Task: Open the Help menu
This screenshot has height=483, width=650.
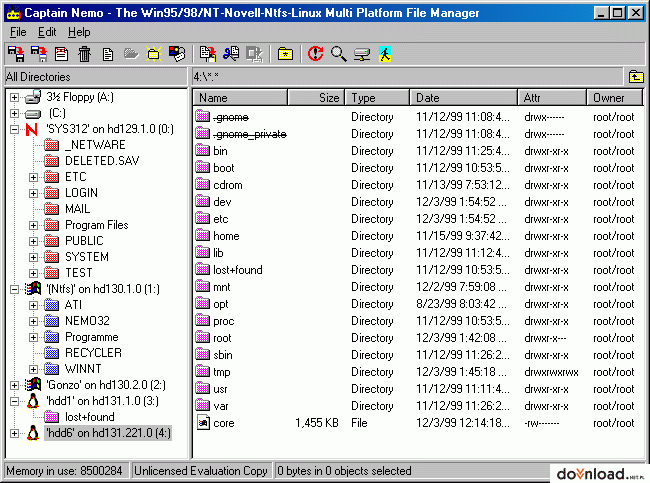Action: pyautogui.click(x=79, y=32)
